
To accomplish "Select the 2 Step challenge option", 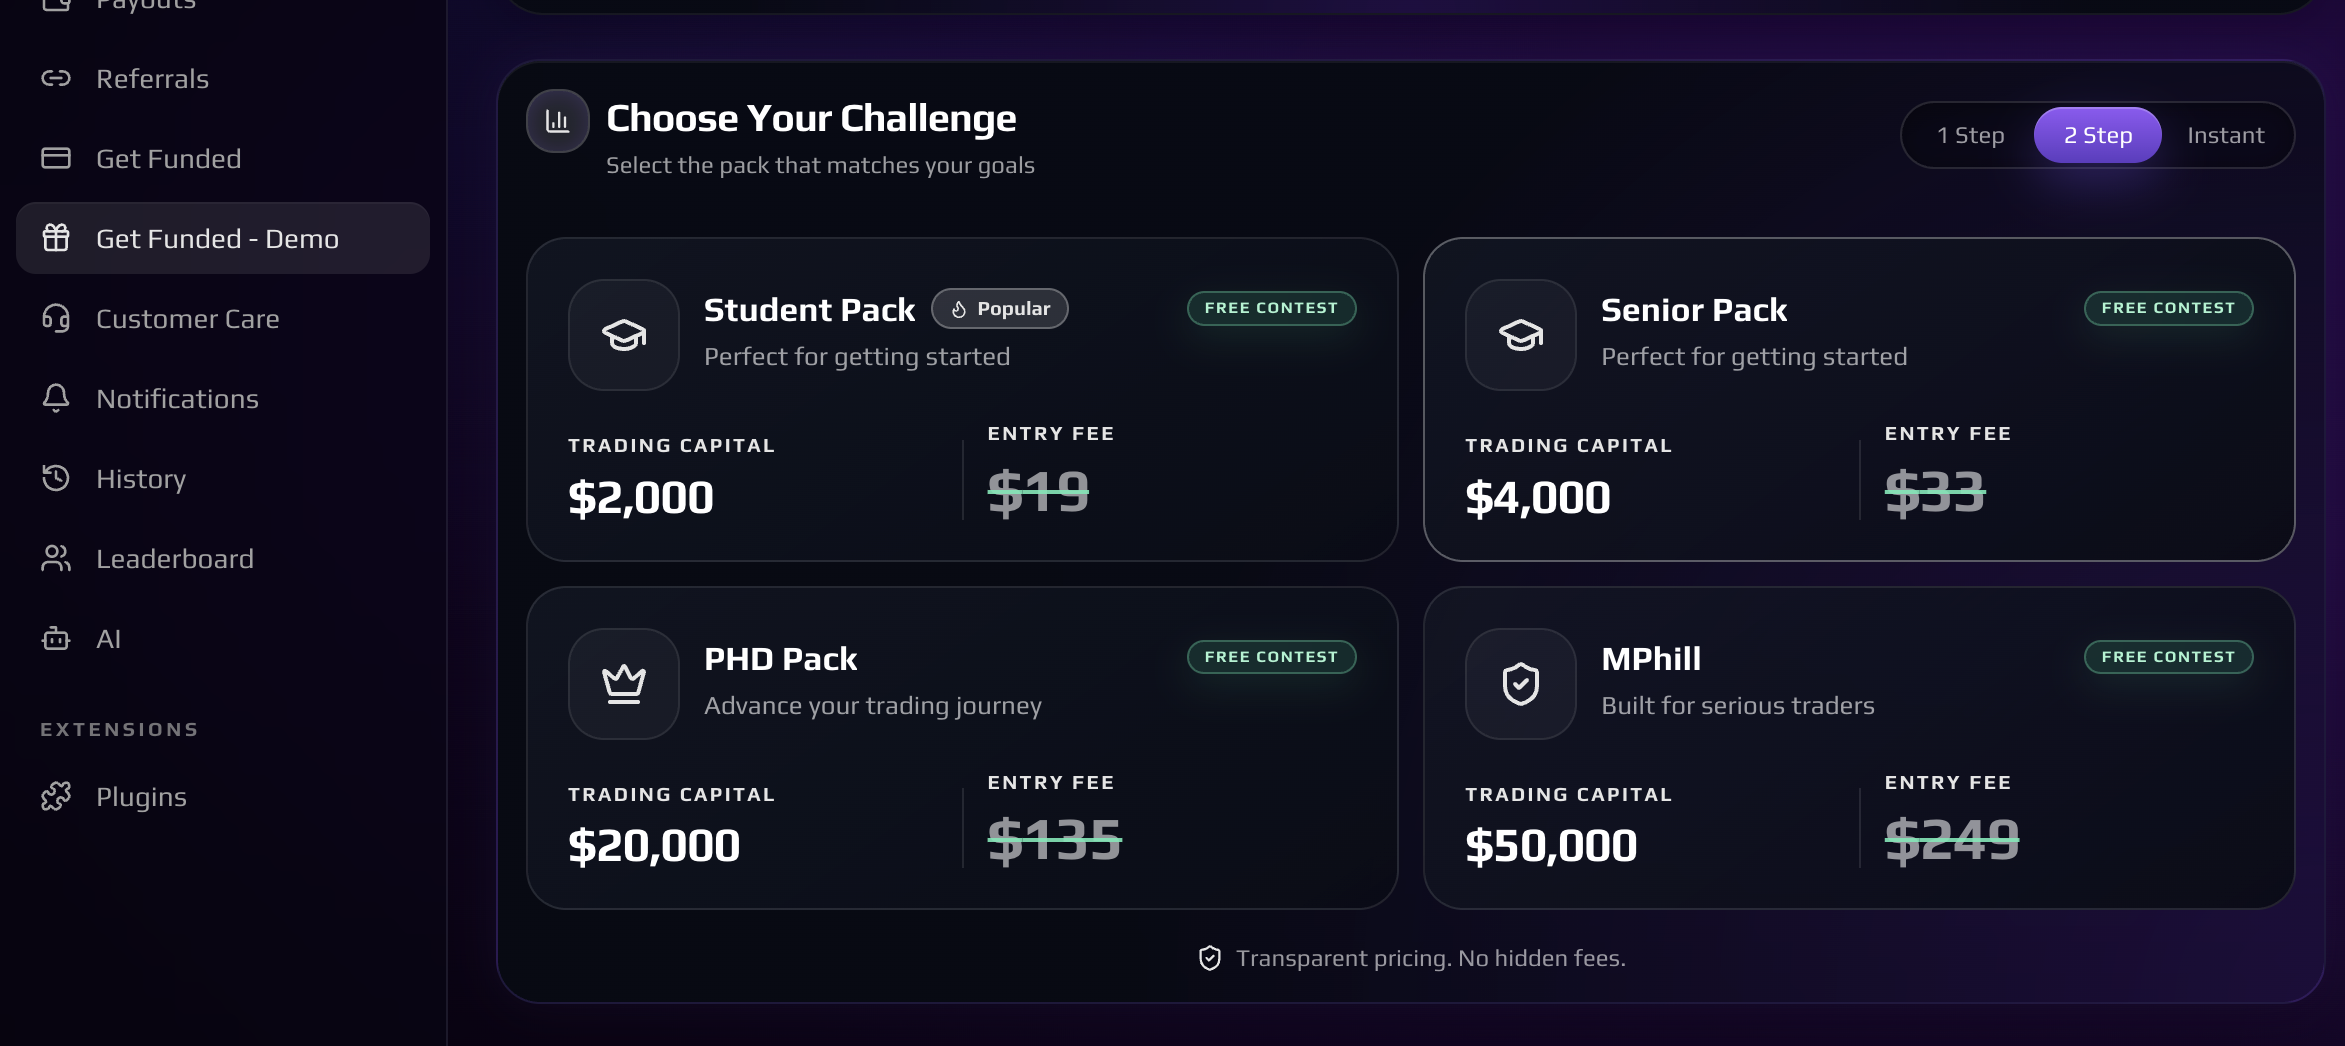I will pyautogui.click(x=2098, y=135).
